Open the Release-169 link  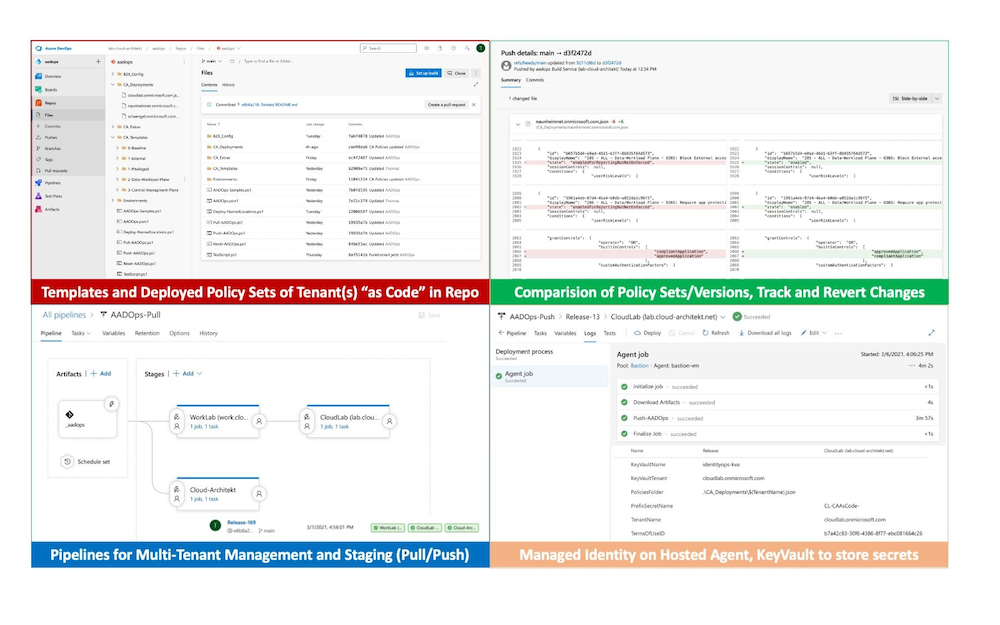pos(241,522)
